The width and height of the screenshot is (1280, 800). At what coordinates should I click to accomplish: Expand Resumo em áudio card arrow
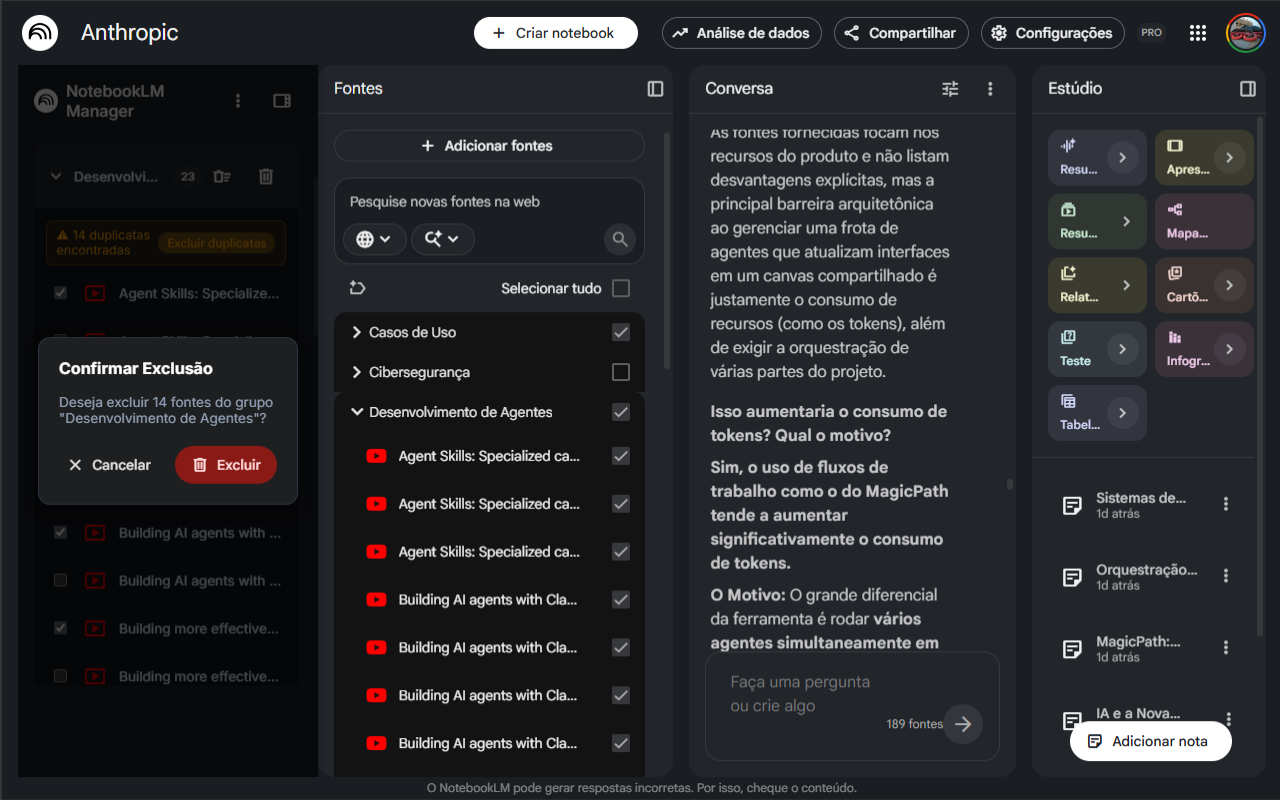(1123, 157)
